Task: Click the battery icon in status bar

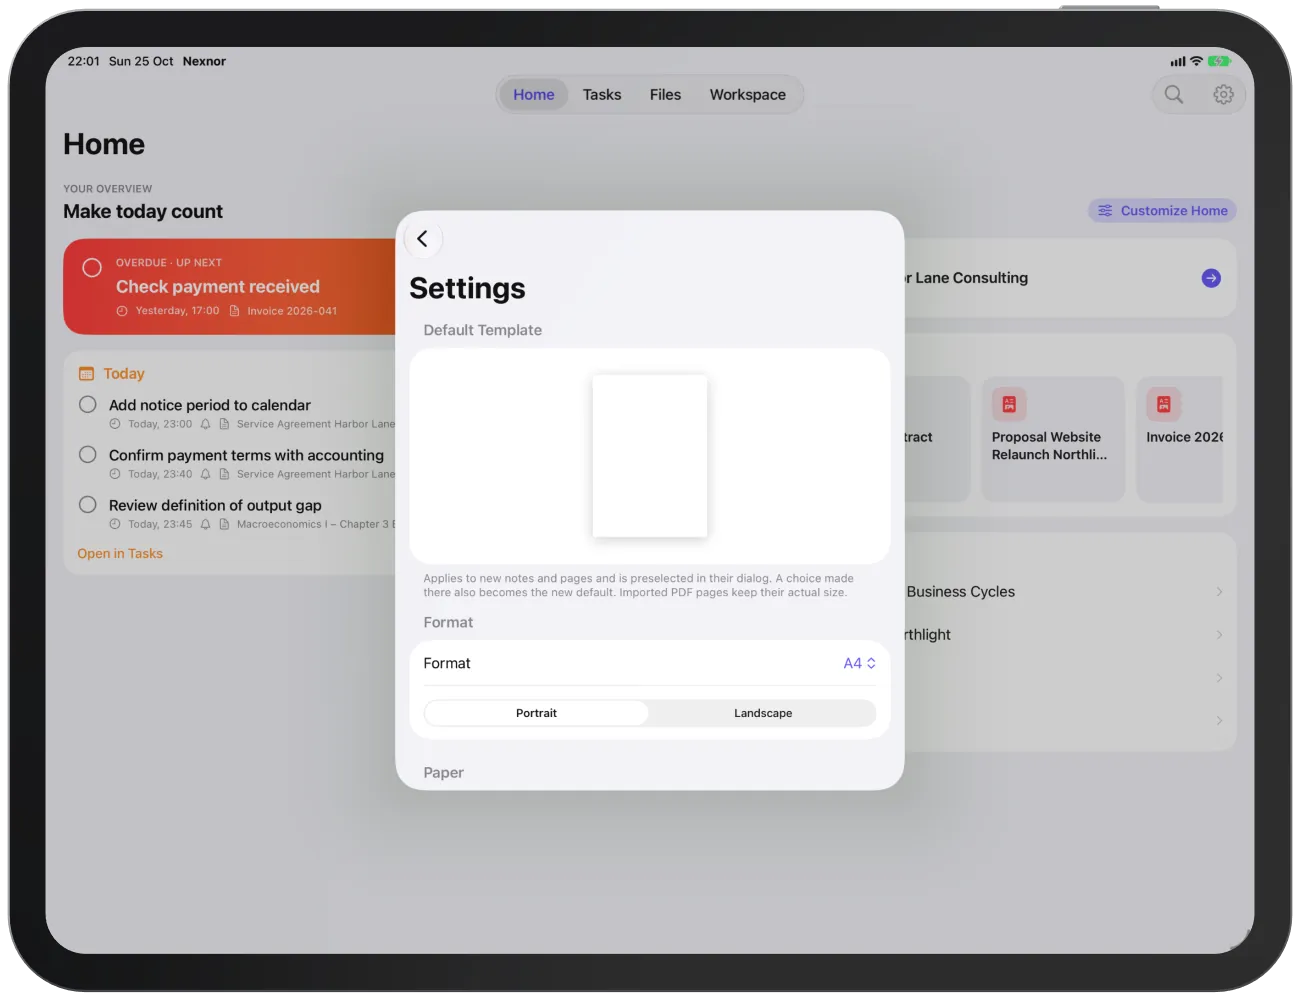Action: pyautogui.click(x=1219, y=61)
